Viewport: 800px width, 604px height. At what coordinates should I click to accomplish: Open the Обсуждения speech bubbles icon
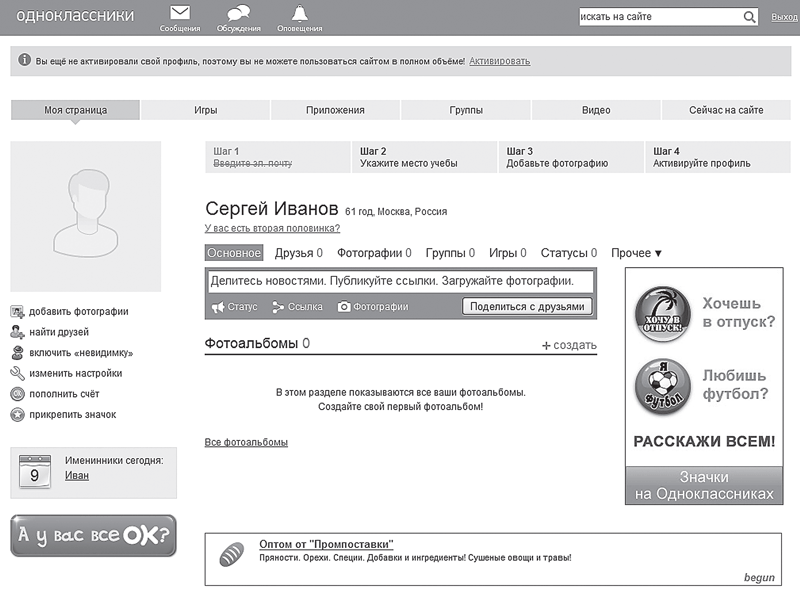pyautogui.click(x=238, y=13)
